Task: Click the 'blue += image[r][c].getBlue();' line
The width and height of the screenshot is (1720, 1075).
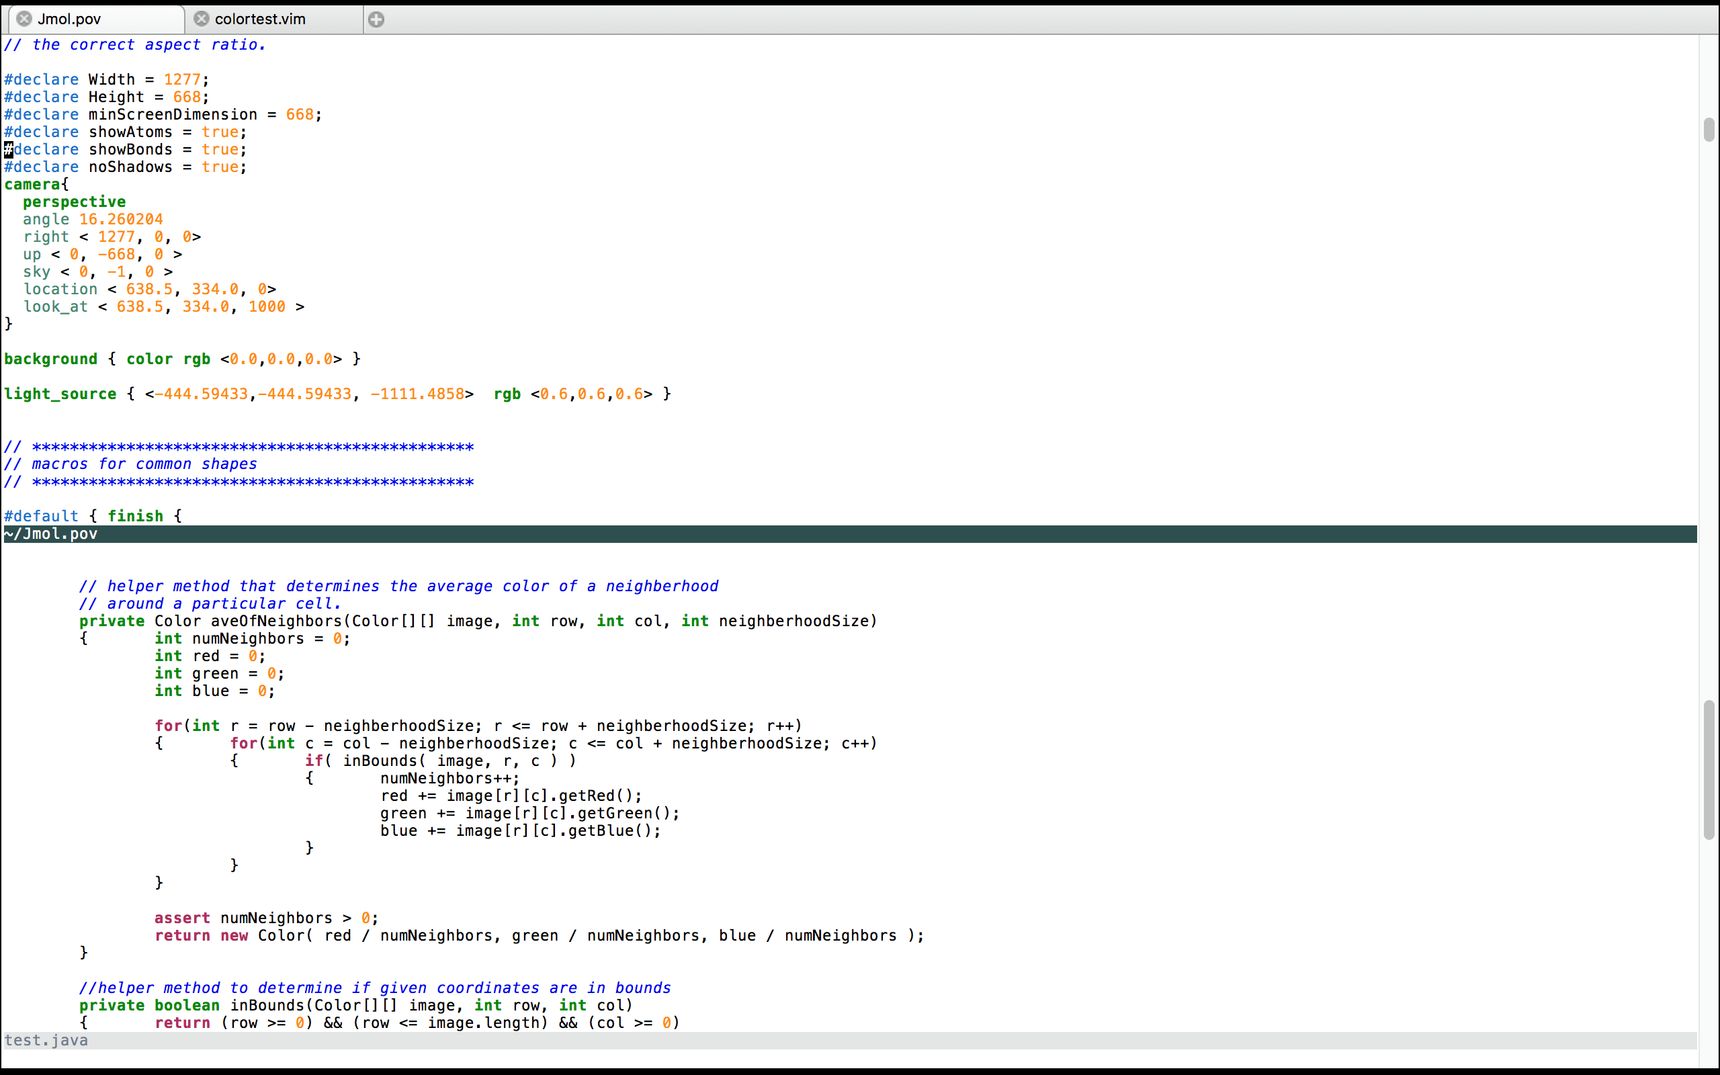Action: [521, 831]
